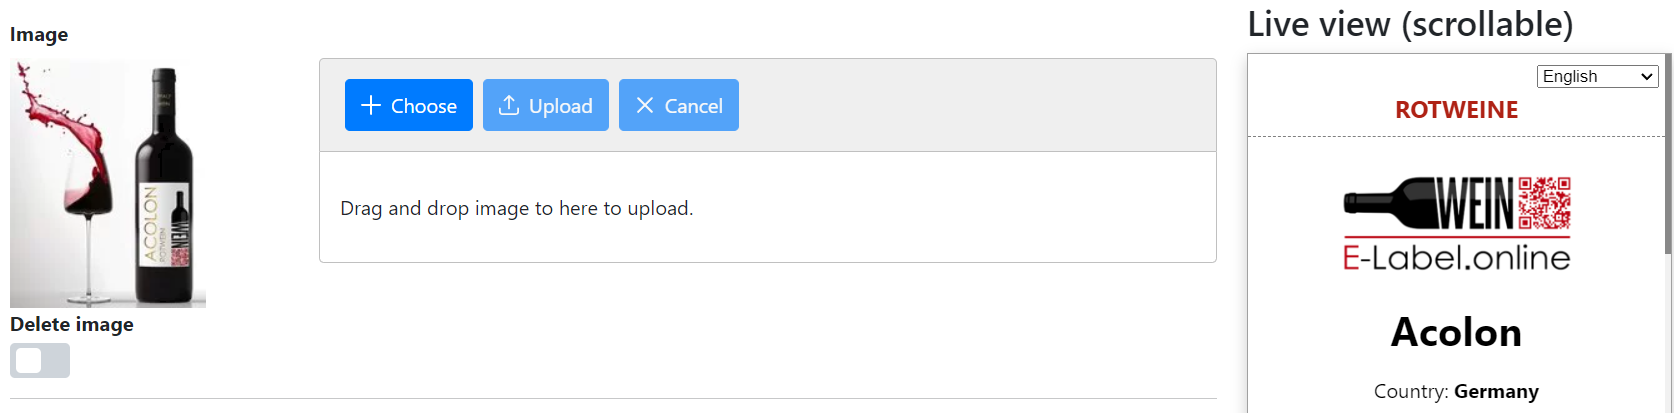Screen dimensions: 1674x413
Task: Click the X icon on Cancel
Action: tap(645, 105)
